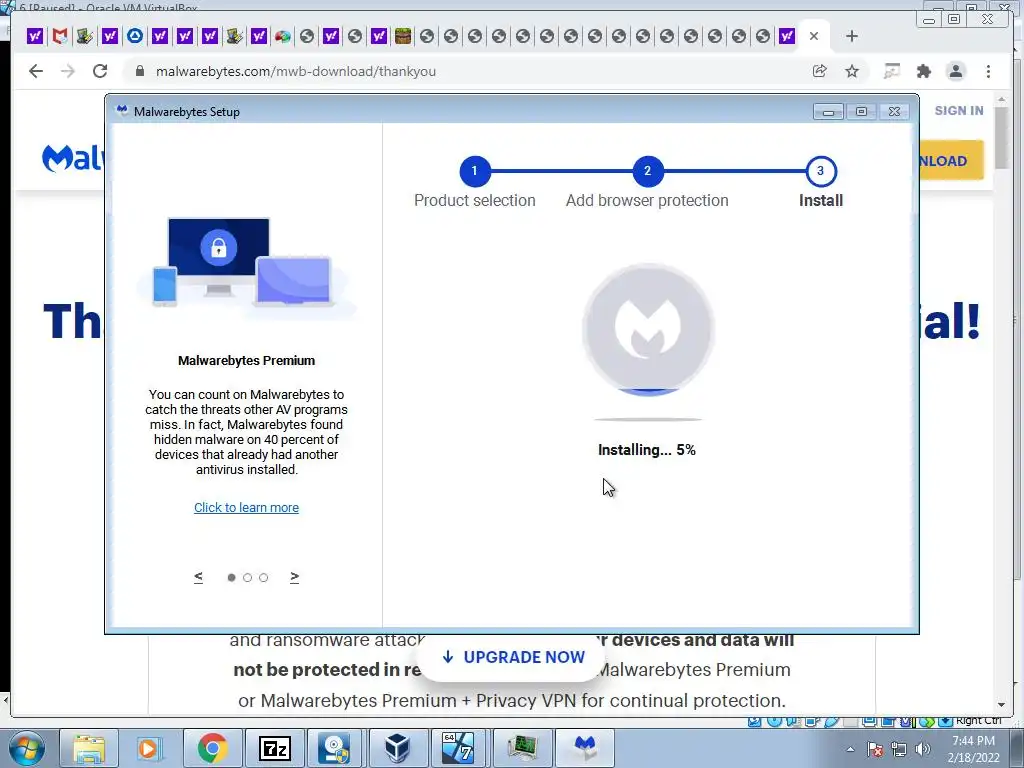The height and width of the screenshot is (768, 1024).
Task: Click SIGN IN on the Malwarebytes webpage
Action: click(x=959, y=110)
